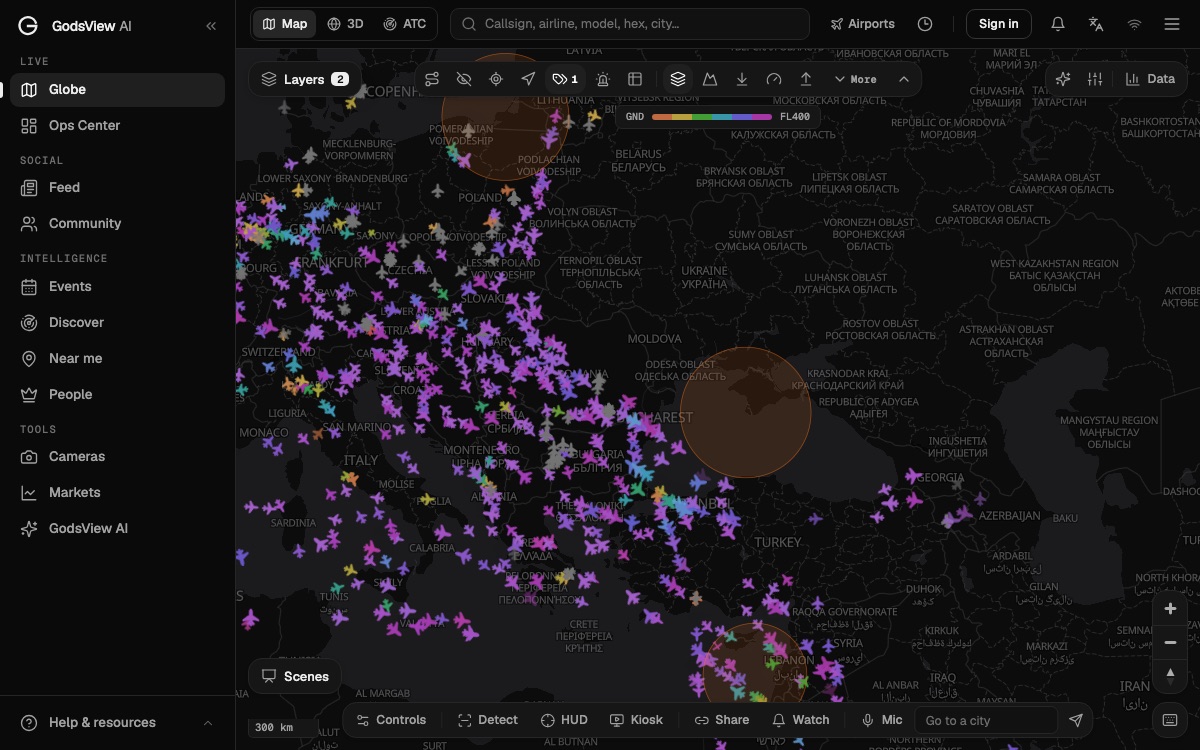Expand Help & resources section
This screenshot has height=750, width=1200.
[x=117, y=722]
